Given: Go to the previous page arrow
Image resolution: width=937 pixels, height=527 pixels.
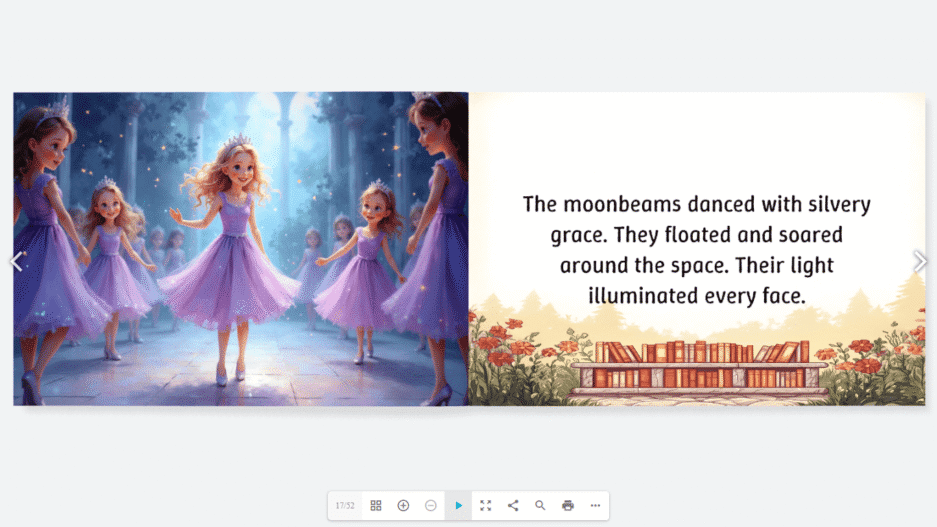Looking at the screenshot, I should (x=17, y=261).
